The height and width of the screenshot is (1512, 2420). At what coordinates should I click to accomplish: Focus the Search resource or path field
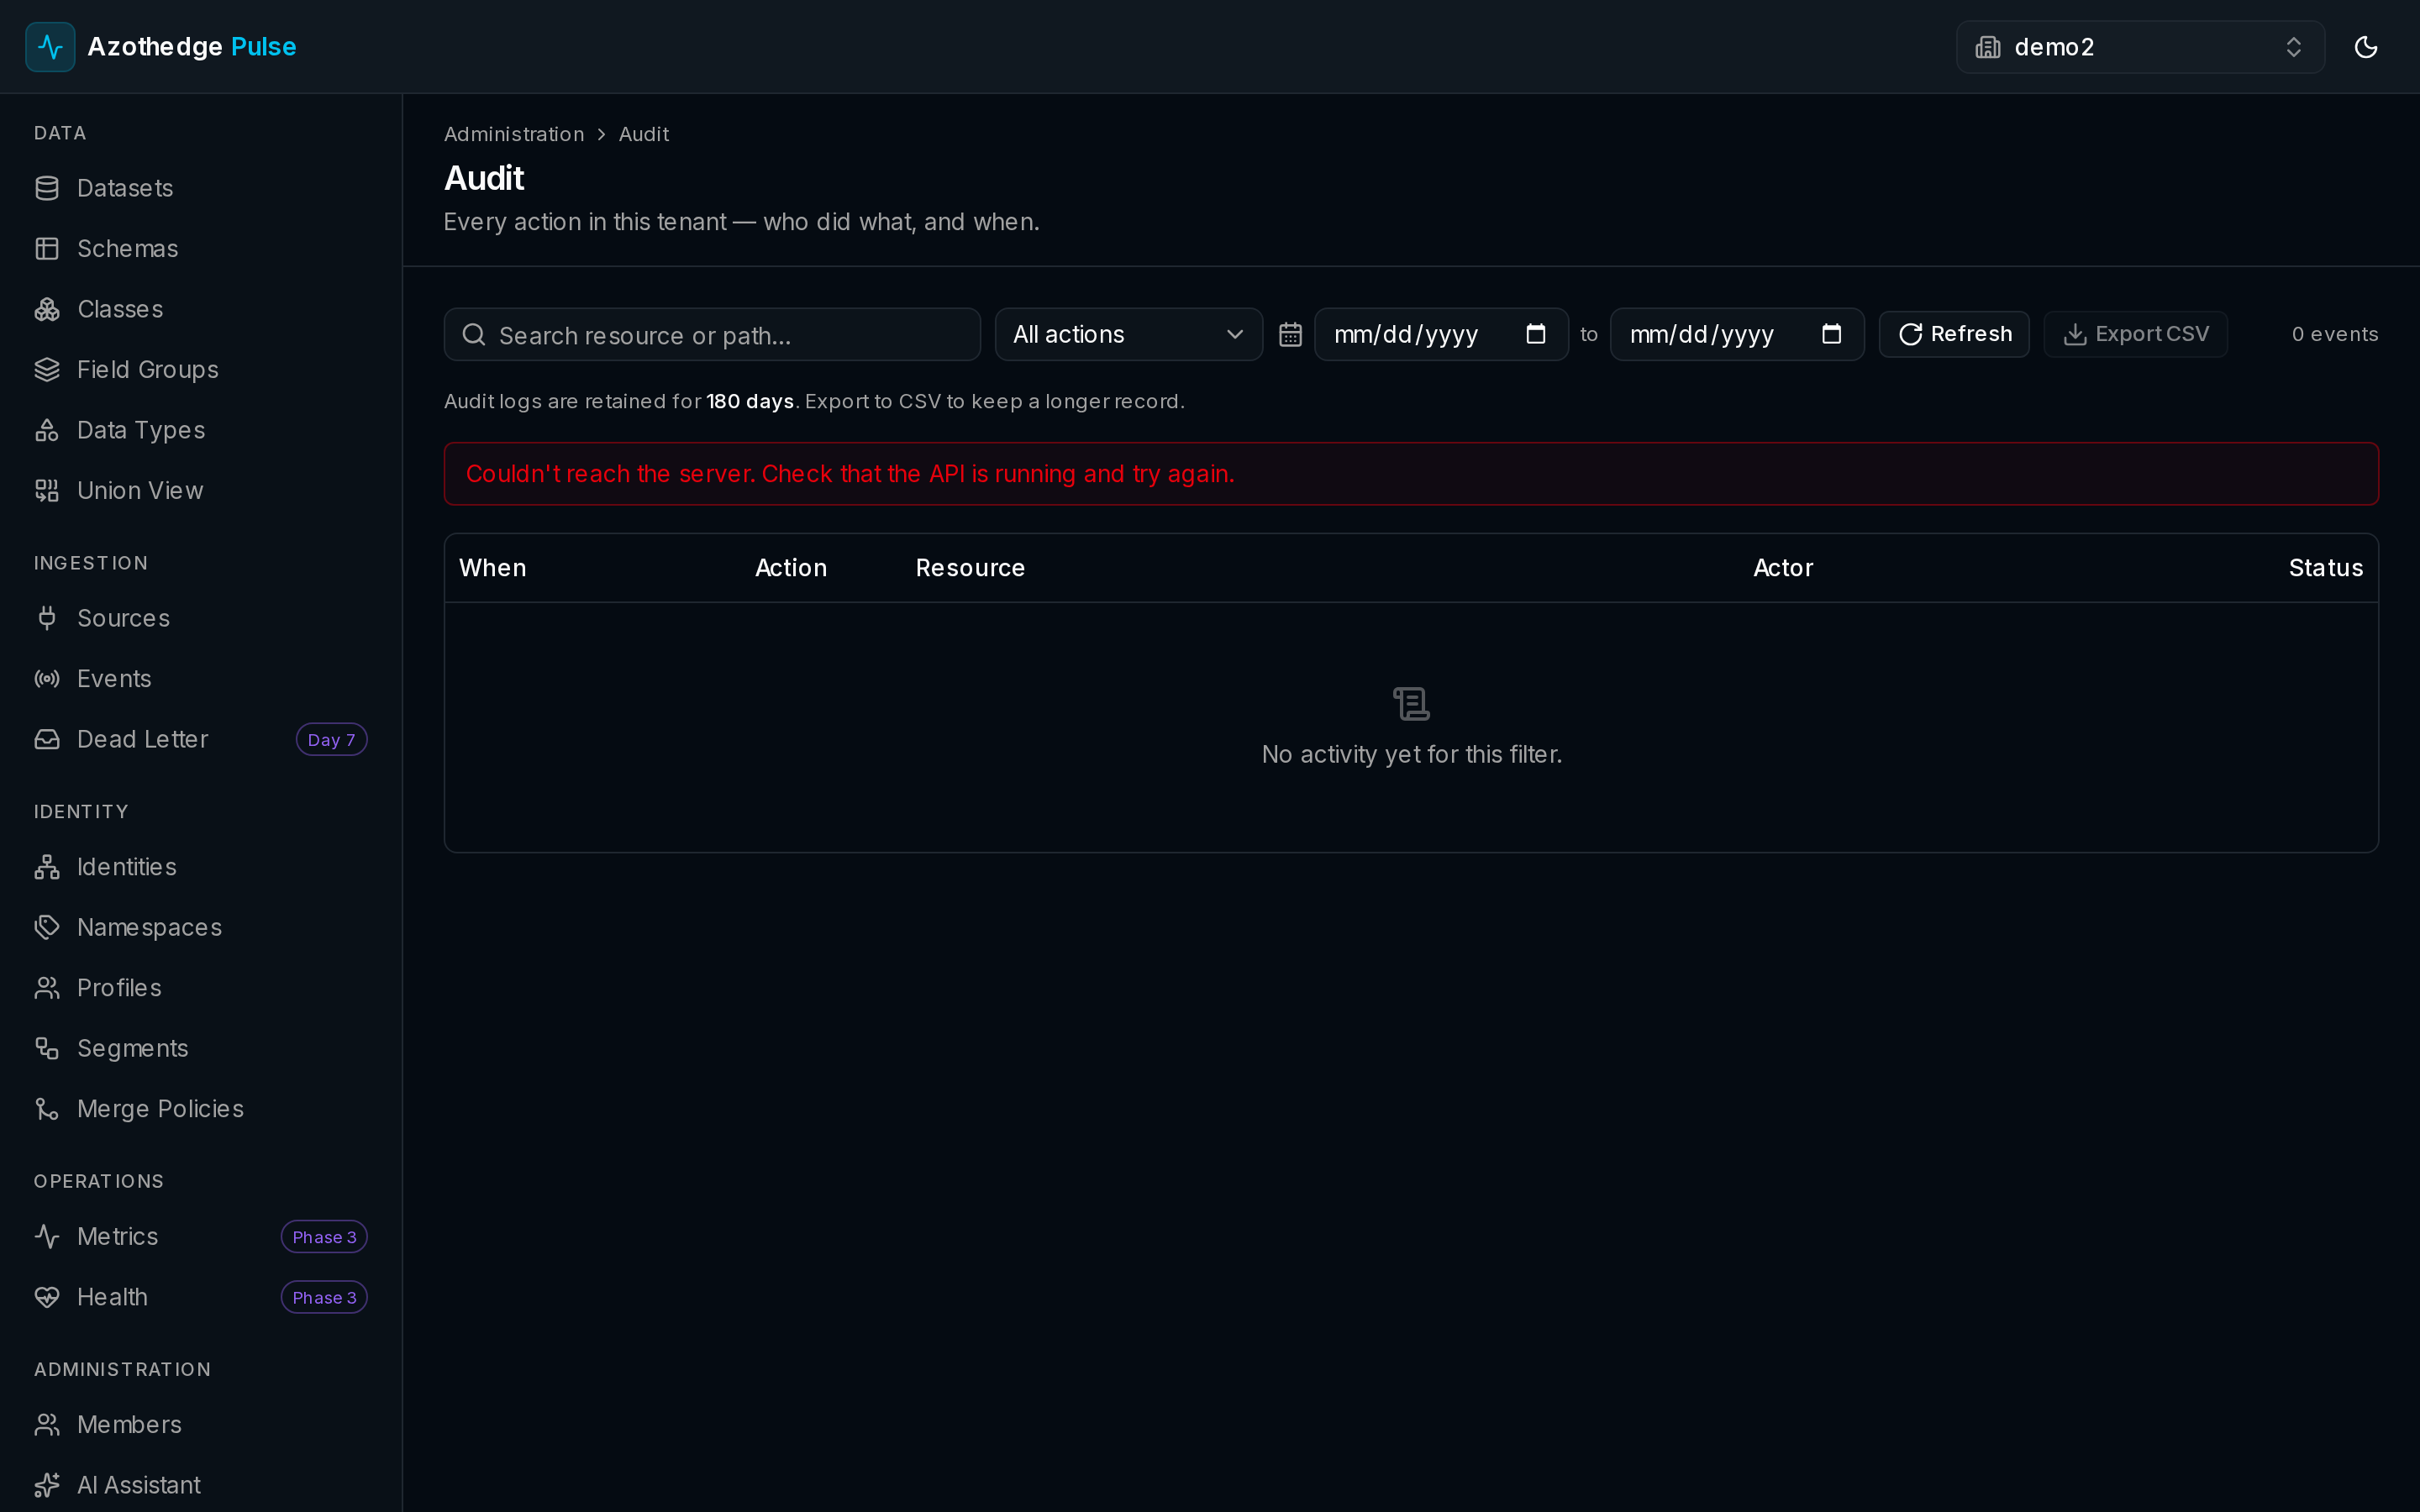pos(712,335)
